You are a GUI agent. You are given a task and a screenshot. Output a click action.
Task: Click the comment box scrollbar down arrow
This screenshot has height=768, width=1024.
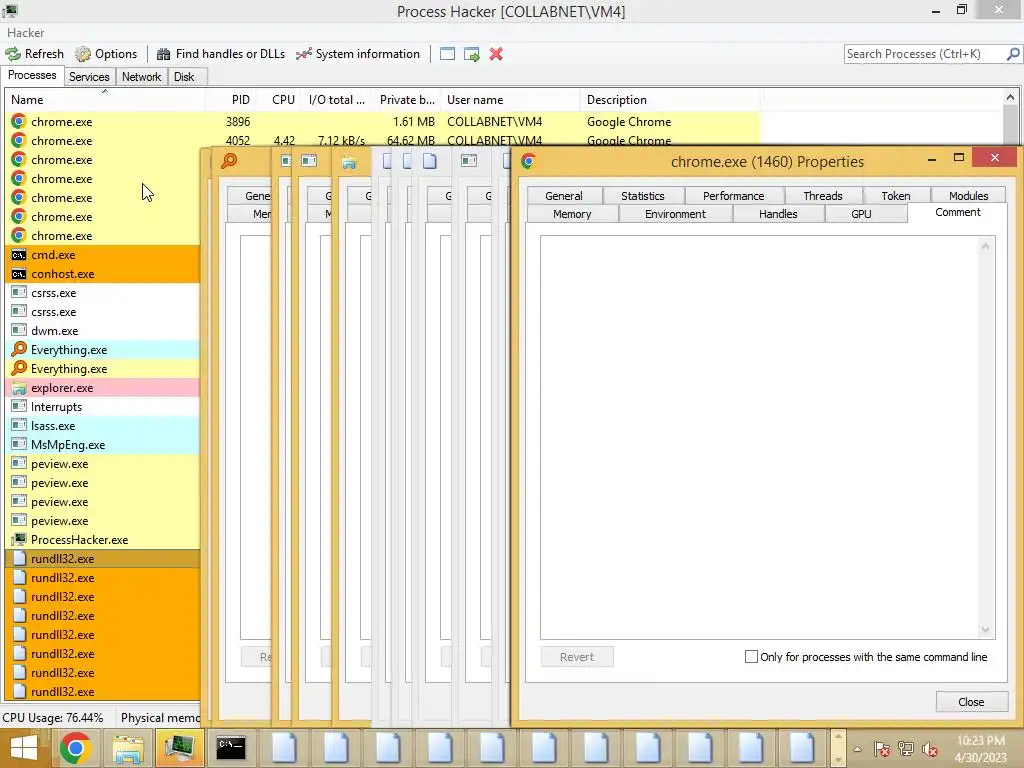[x=985, y=630]
